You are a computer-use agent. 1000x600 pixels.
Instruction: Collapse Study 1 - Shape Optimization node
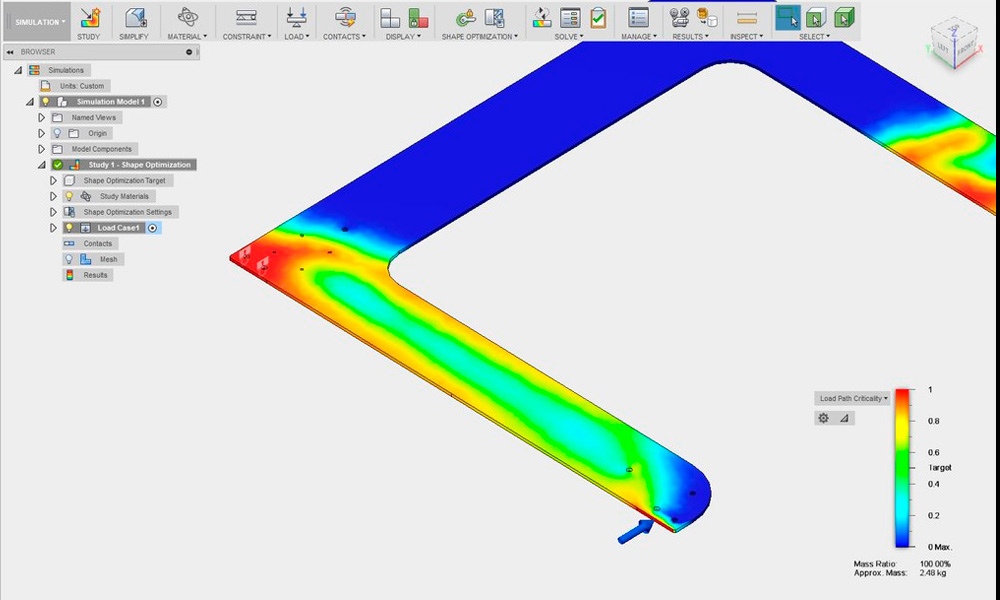tap(42, 165)
